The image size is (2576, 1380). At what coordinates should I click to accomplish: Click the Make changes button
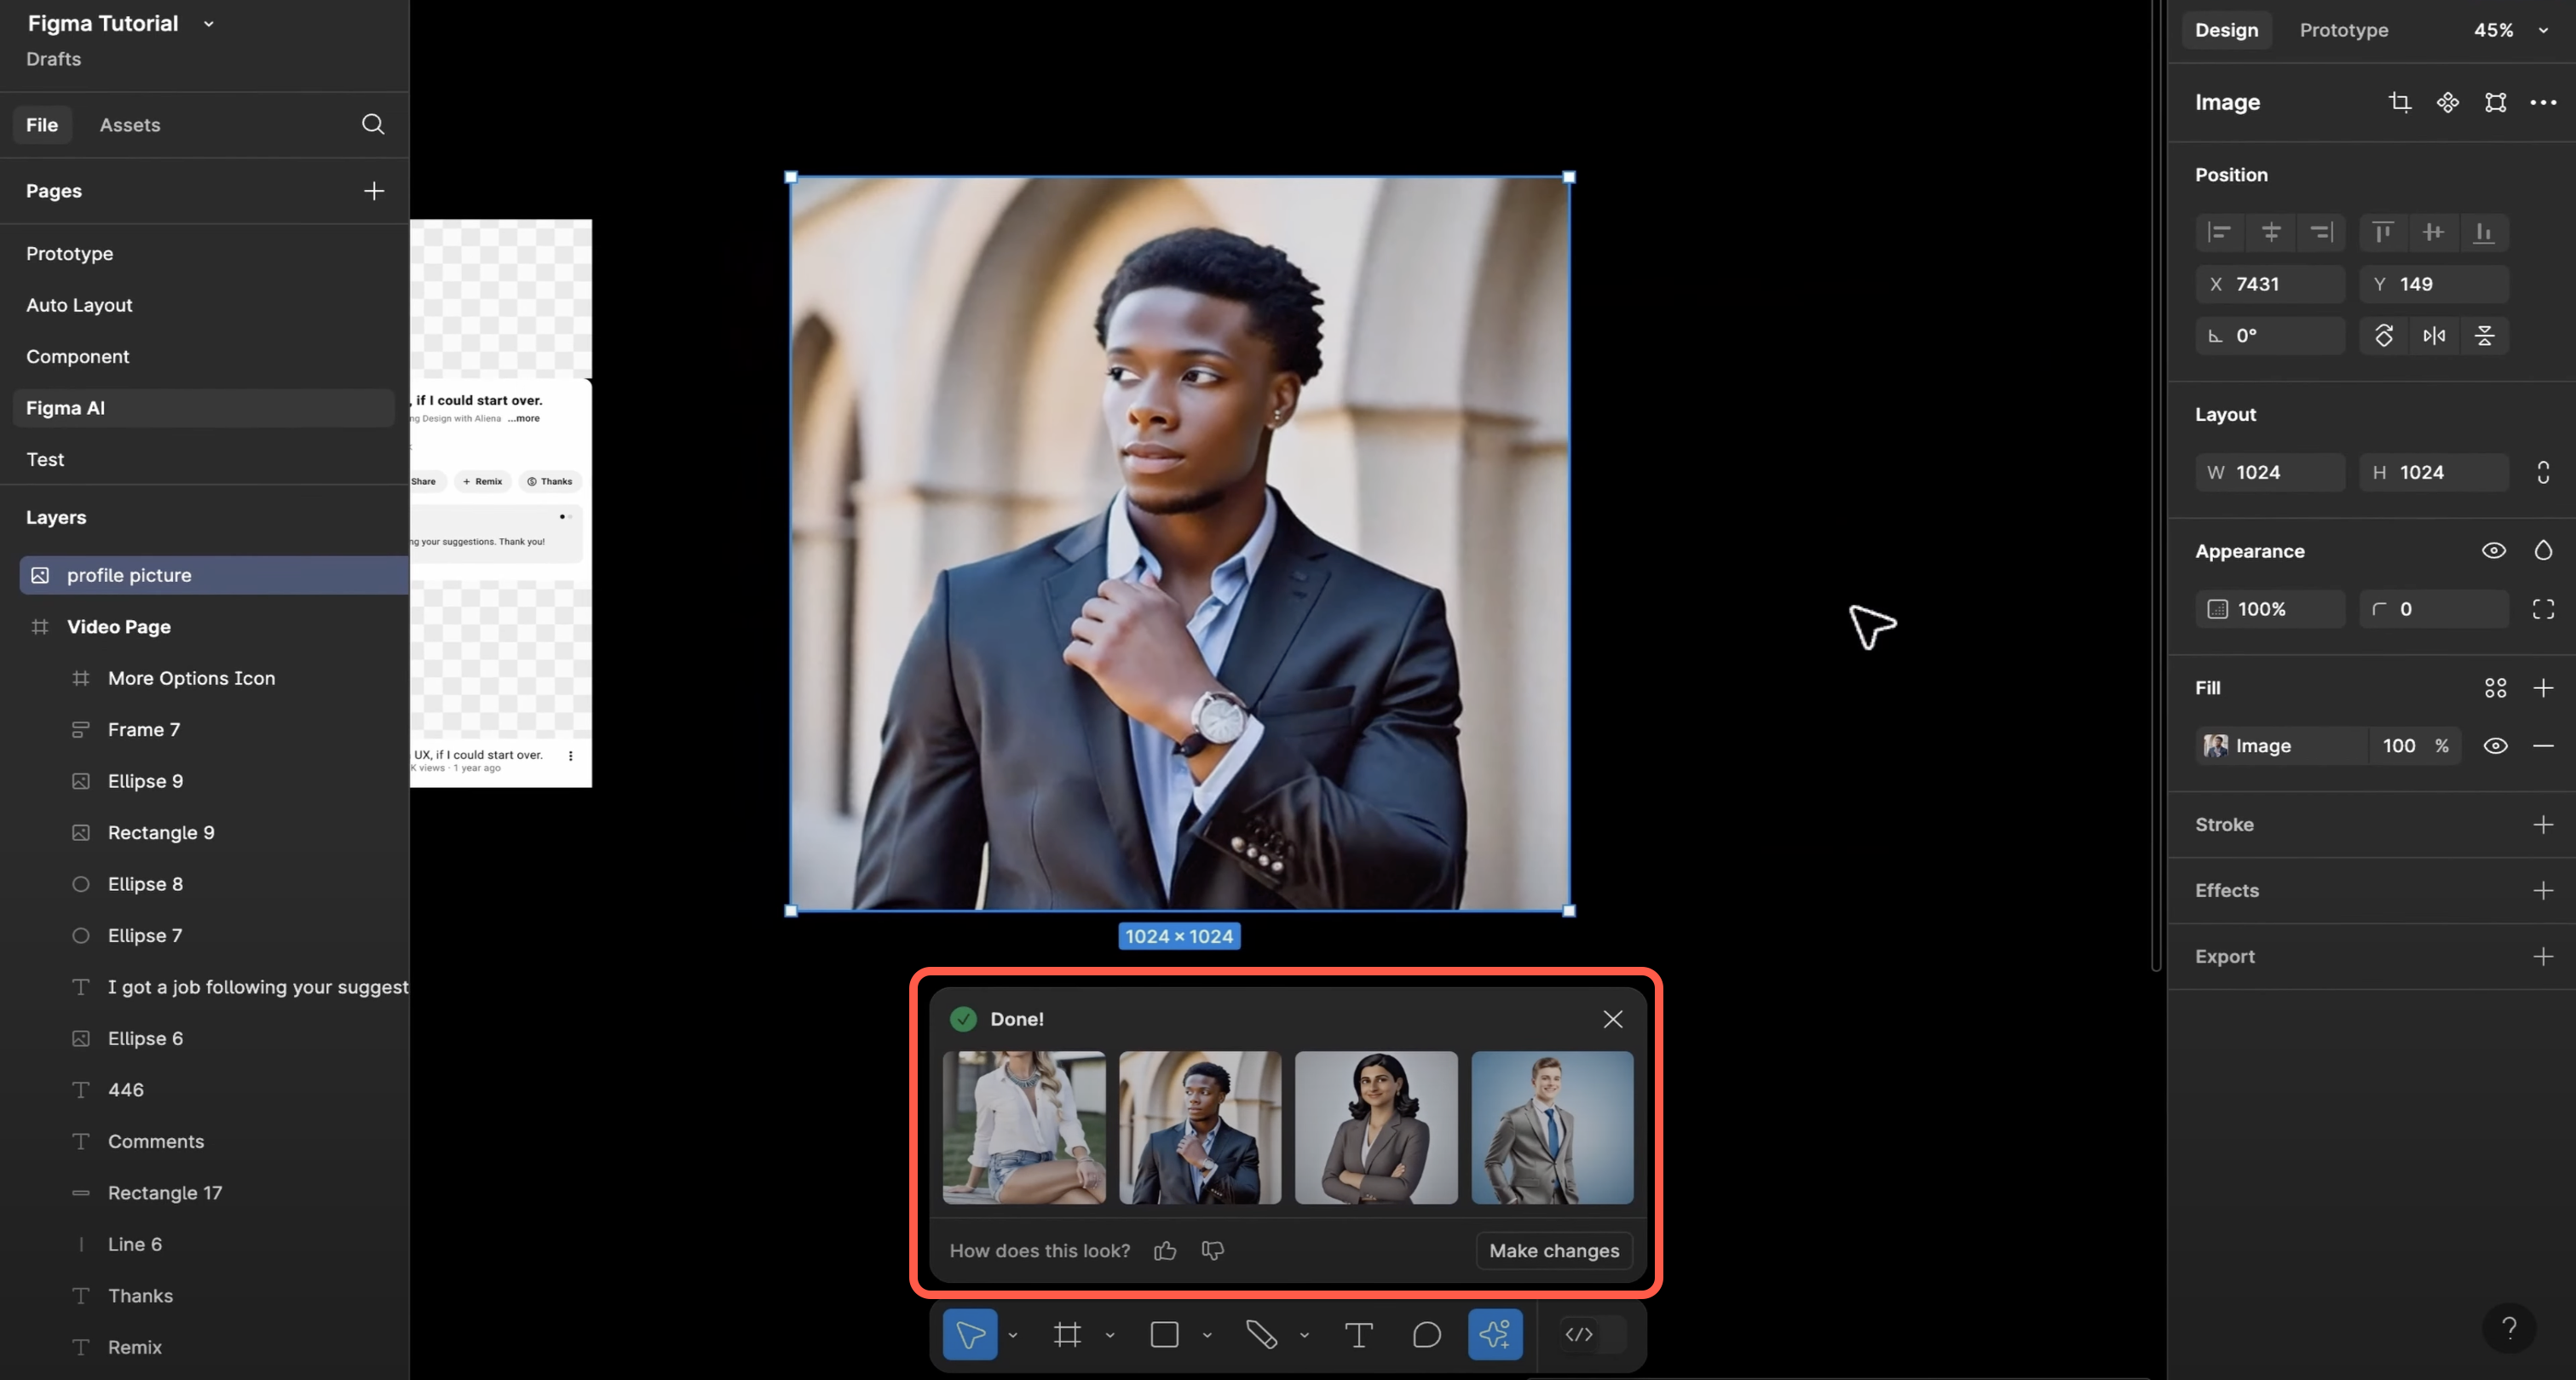[1553, 1250]
